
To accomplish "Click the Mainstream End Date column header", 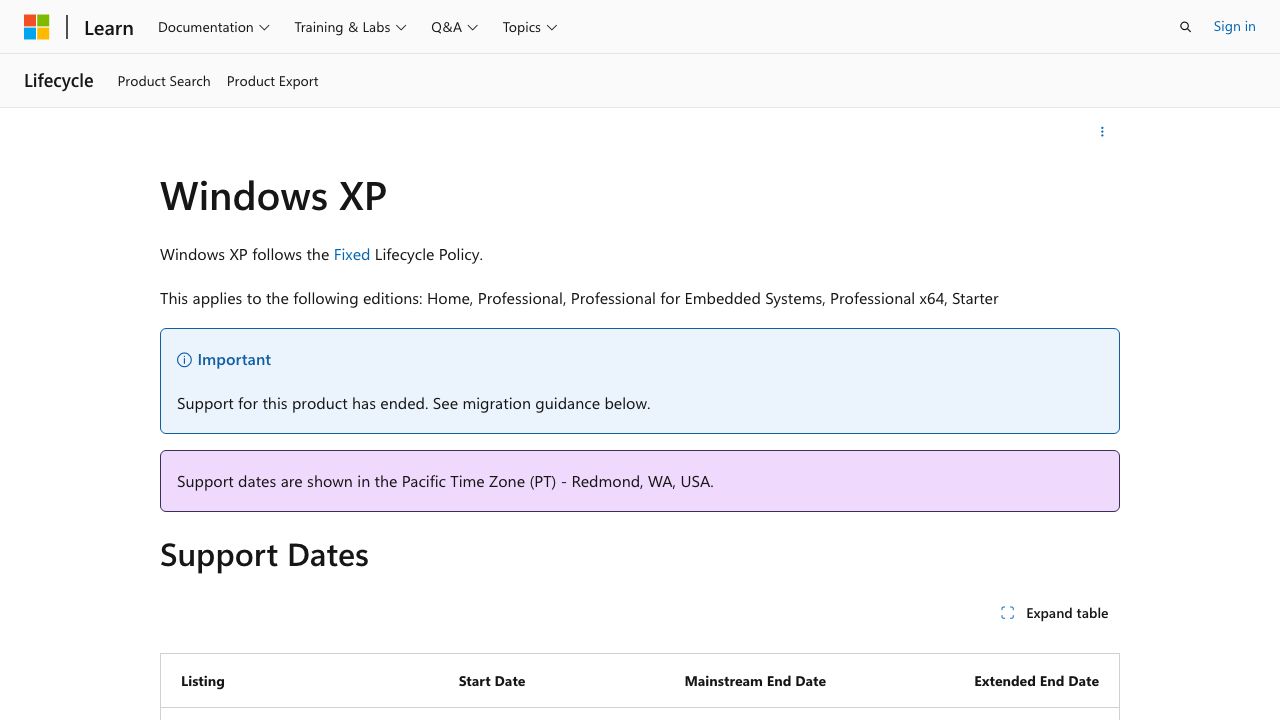I will point(755,681).
